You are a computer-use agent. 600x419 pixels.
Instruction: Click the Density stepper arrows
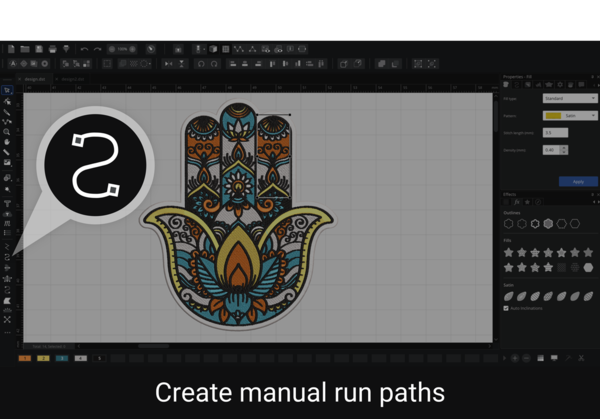(564, 150)
